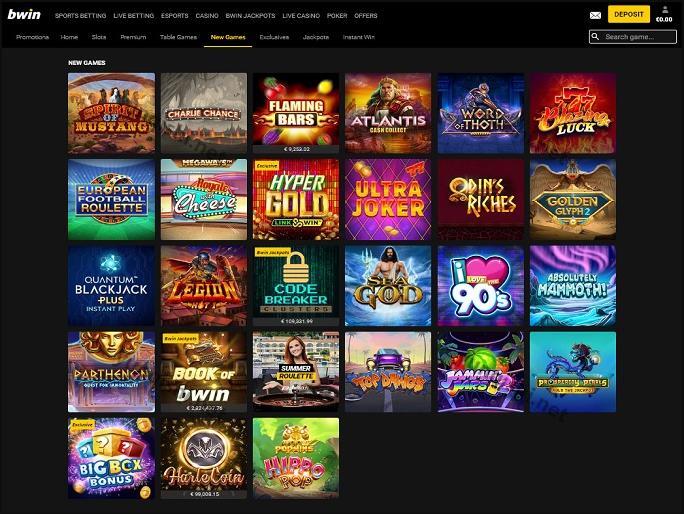The height and width of the screenshot is (514, 684).
Task: Open Quantum Blackjack Plus Instant Play
Action: click(111, 285)
